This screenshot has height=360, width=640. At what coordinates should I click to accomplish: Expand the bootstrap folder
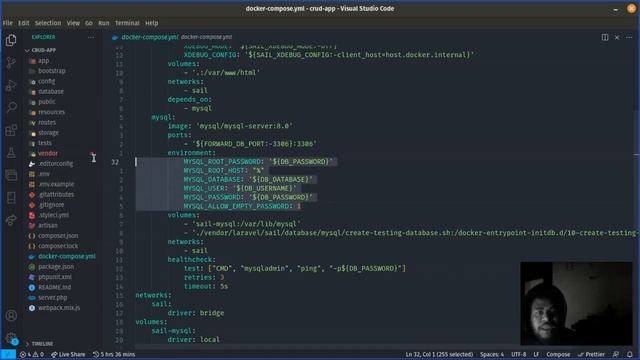[51, 71]
